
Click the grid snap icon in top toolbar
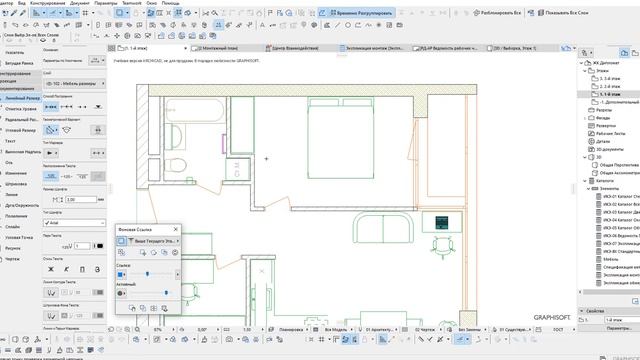(85, 13)
